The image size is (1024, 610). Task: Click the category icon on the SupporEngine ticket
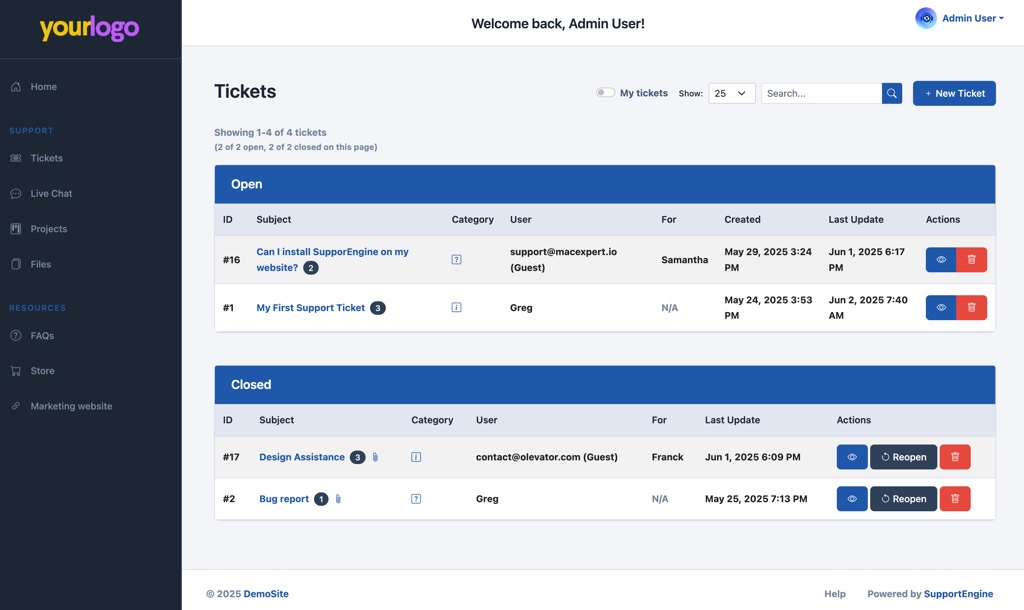(x=456, y=258)
